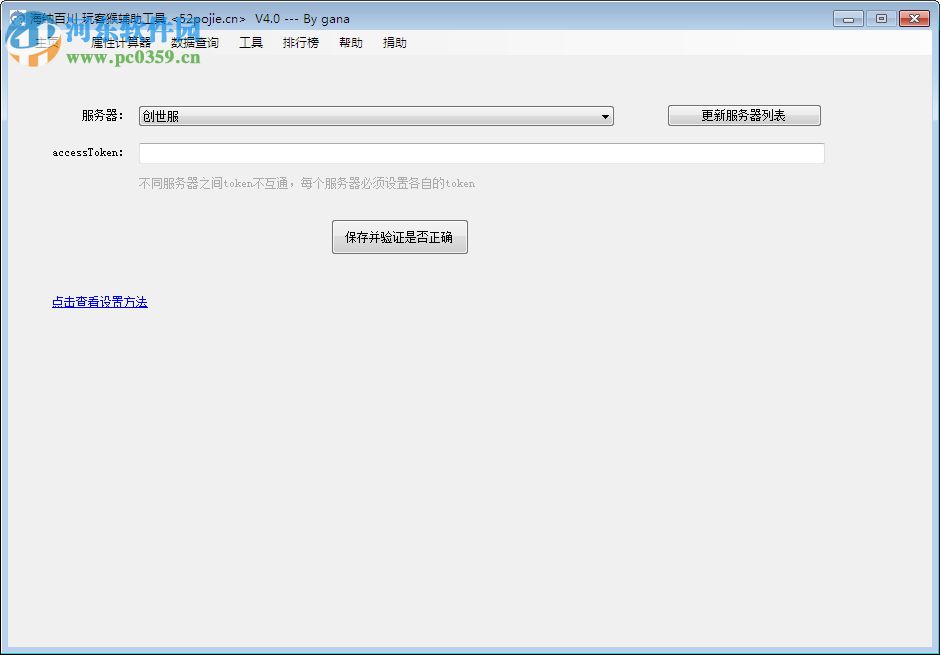This screenshot has height=655, width=940.
Task: Maximize the application window
Action: 881,17
